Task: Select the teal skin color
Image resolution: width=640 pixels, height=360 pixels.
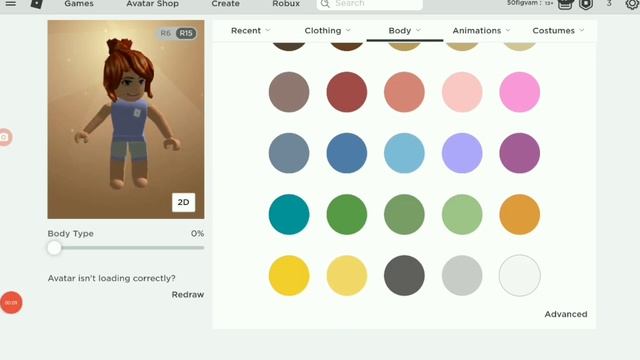Action: [289, 215]
